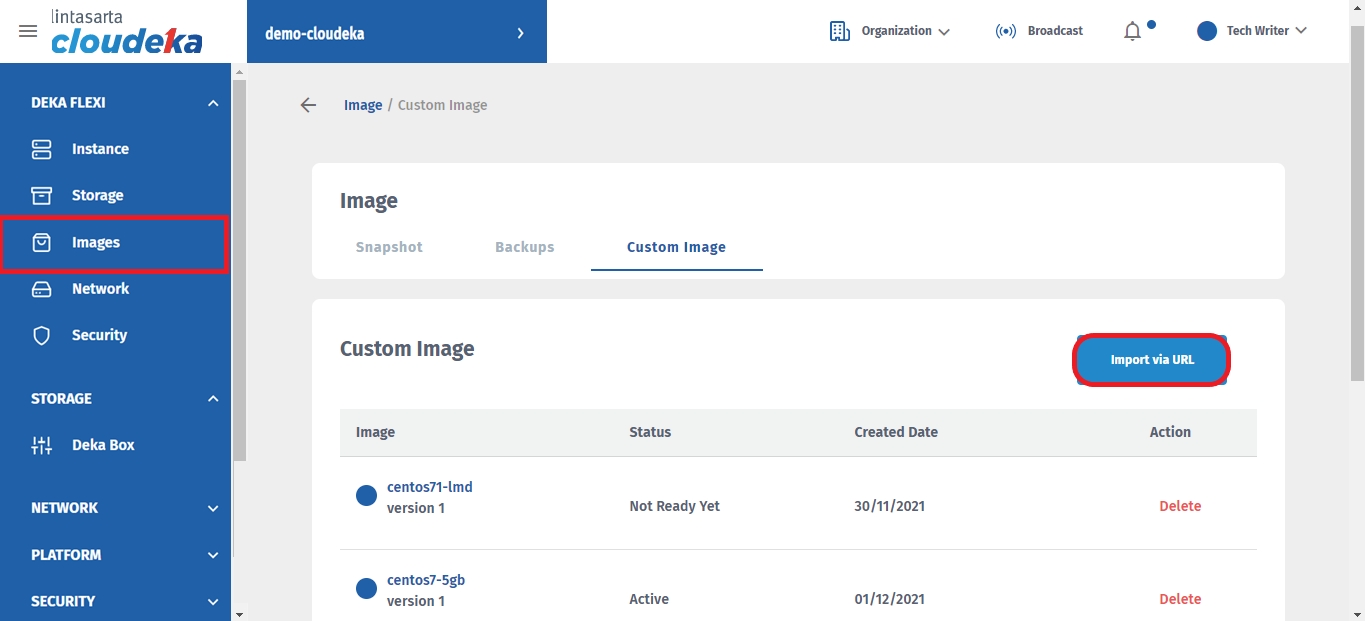The height and width of the screenshot is (621, 1366).
Task: Open the Organization dropdown
Action: [890, 31]
